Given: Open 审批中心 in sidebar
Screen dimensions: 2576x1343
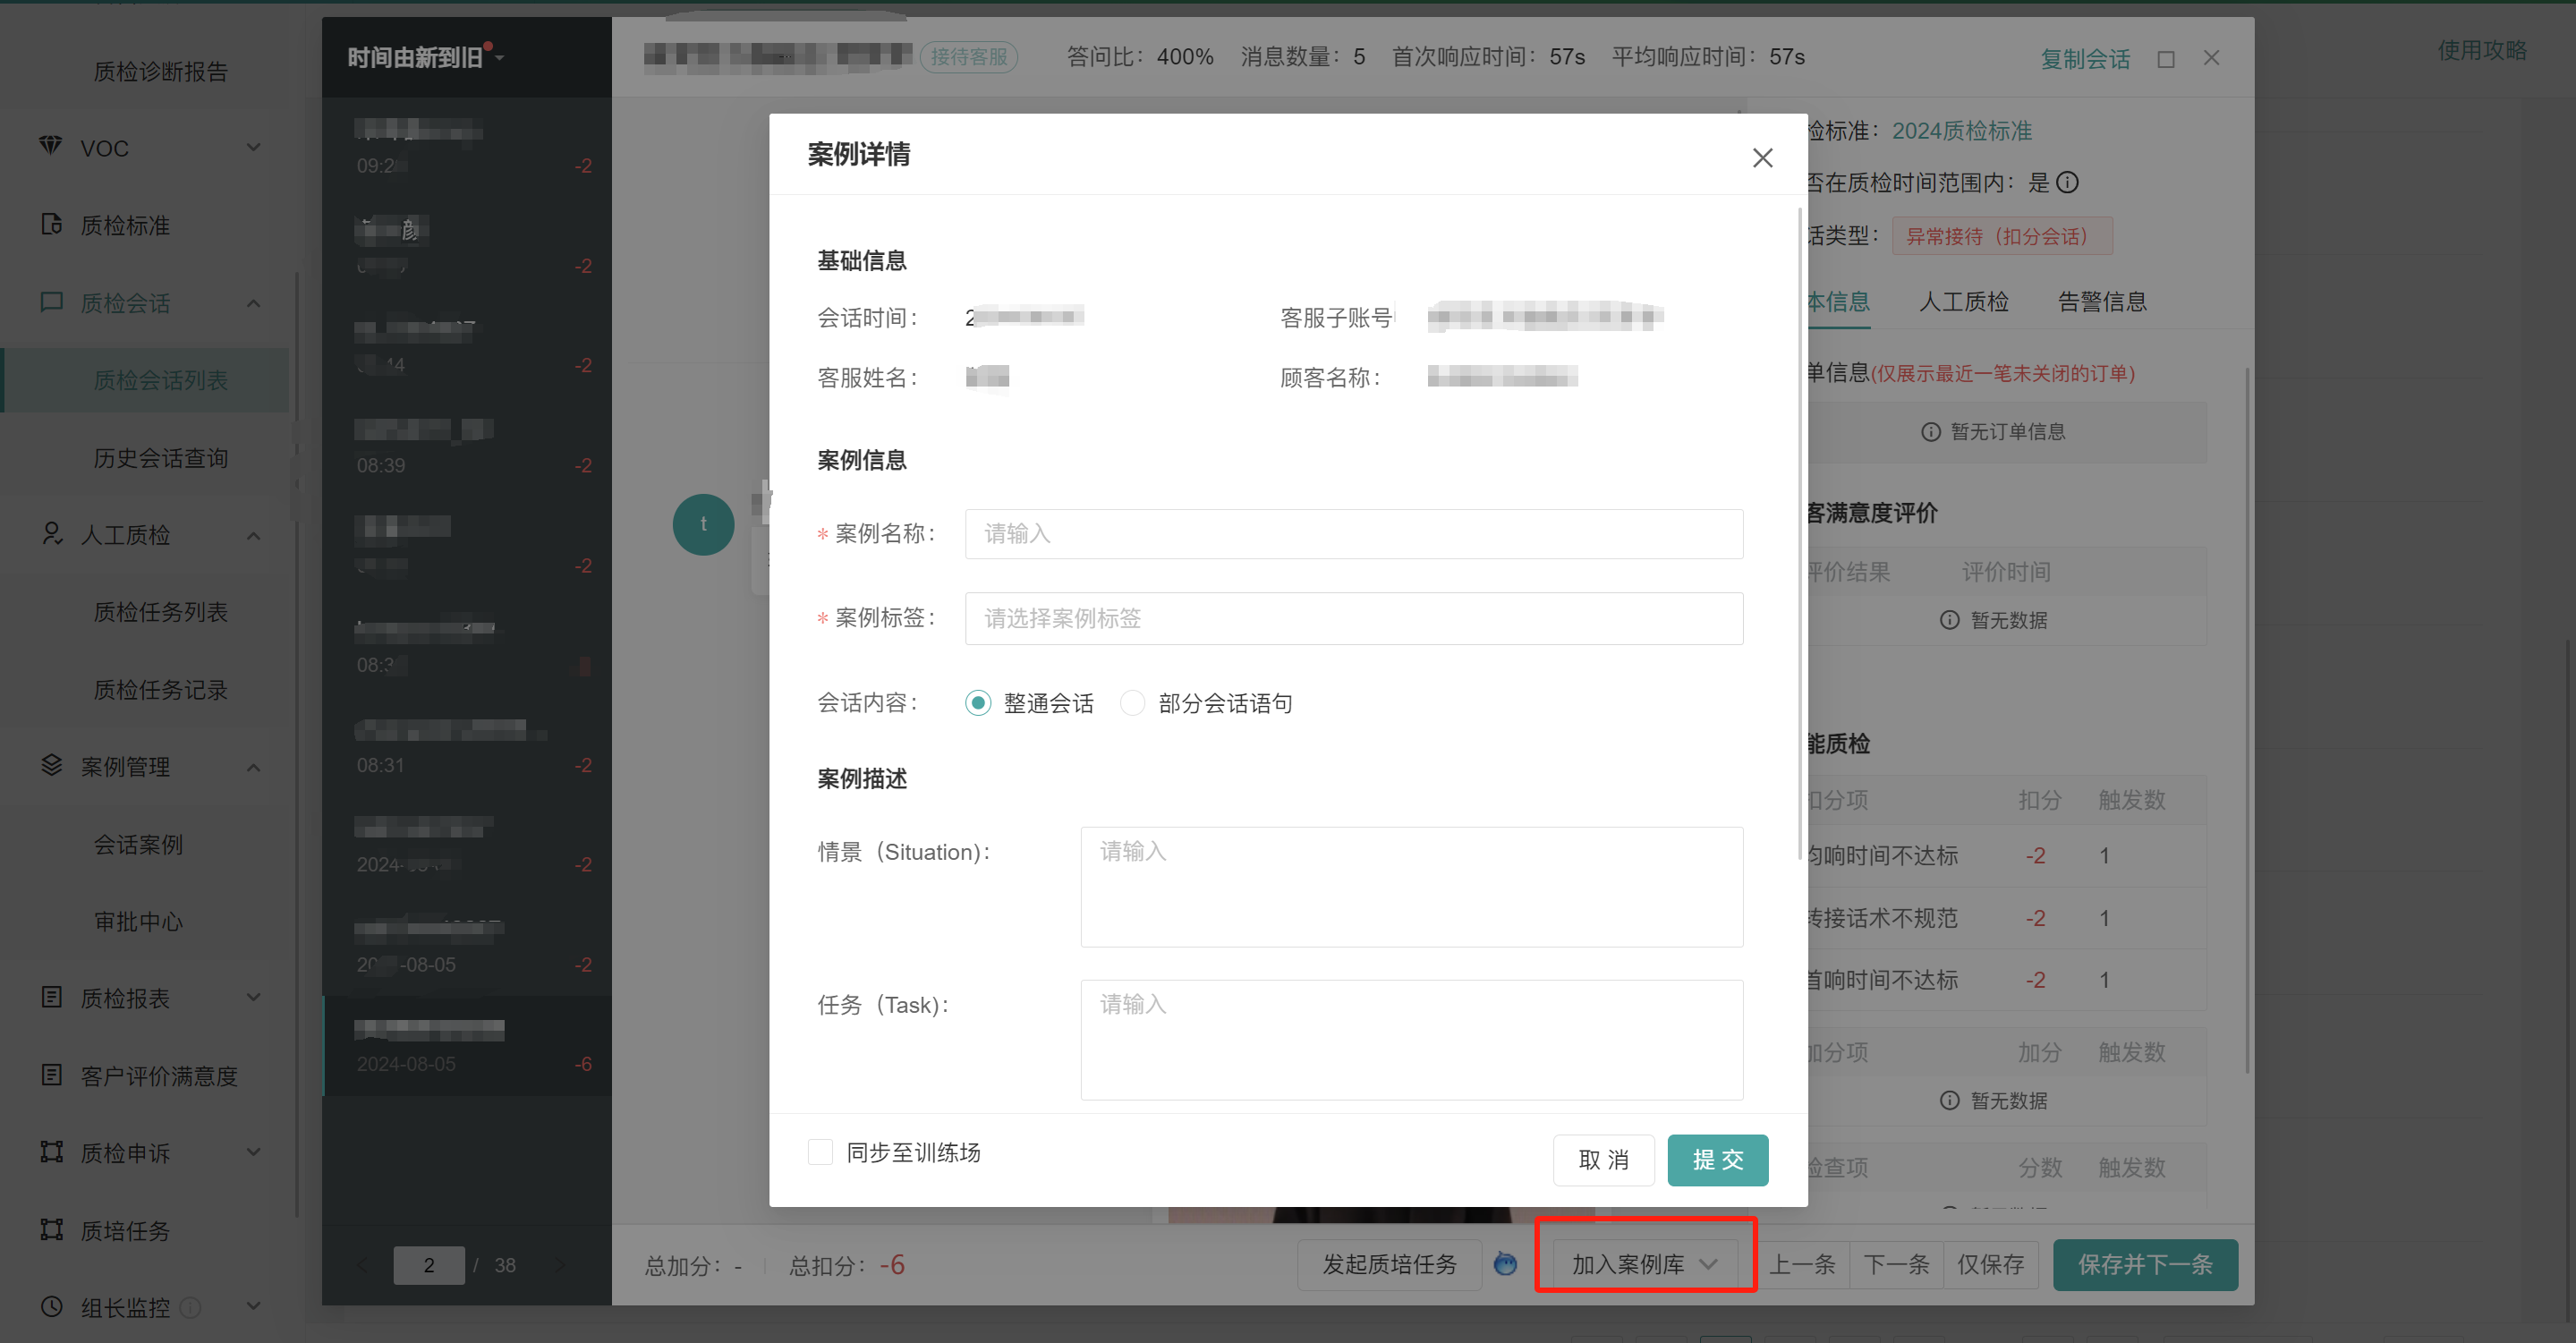Looking at the screenshot, I should (138, 922).
